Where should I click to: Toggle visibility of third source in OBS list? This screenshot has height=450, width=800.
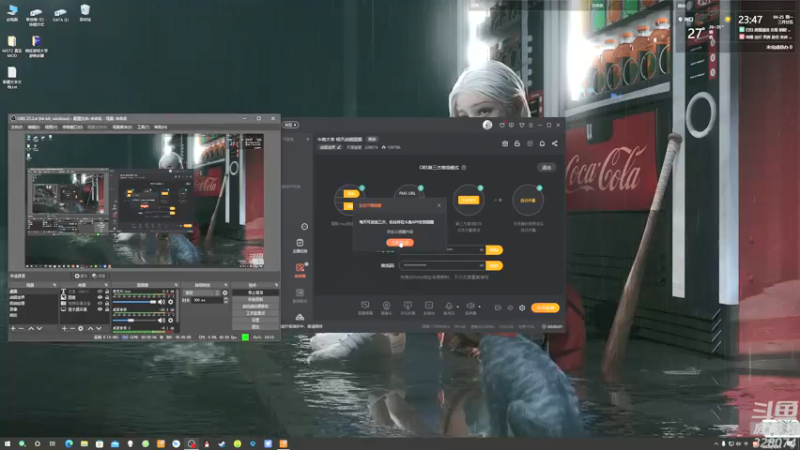[99, 303]
